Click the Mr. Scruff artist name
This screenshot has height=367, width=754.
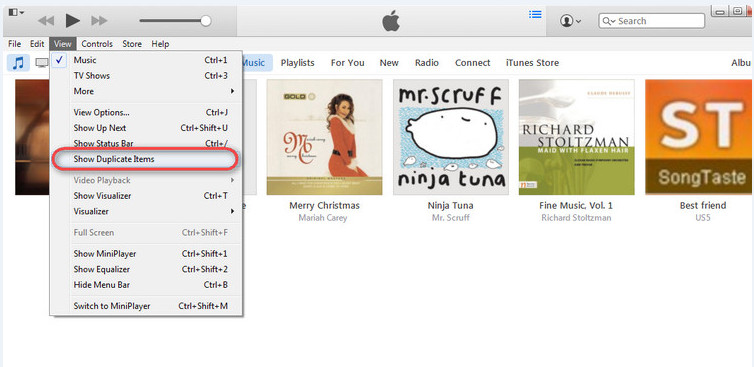coord(451,218)
